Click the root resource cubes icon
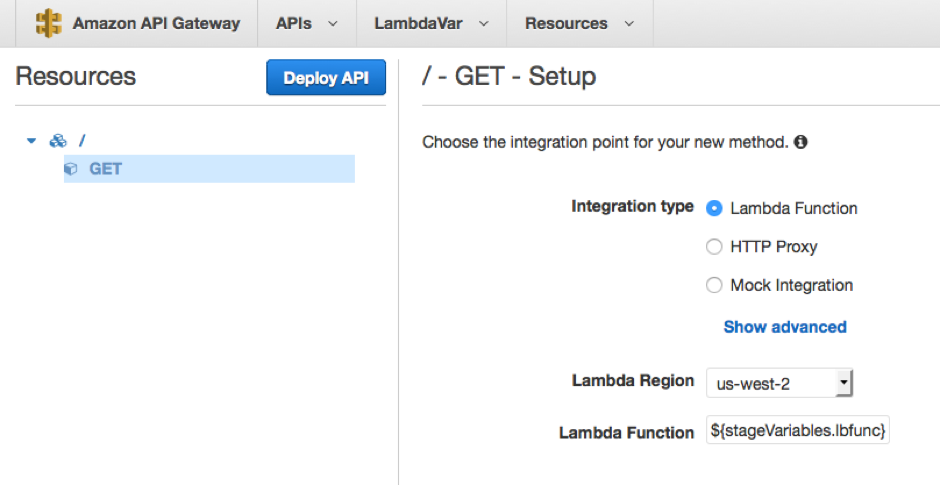 pos(58,141)
